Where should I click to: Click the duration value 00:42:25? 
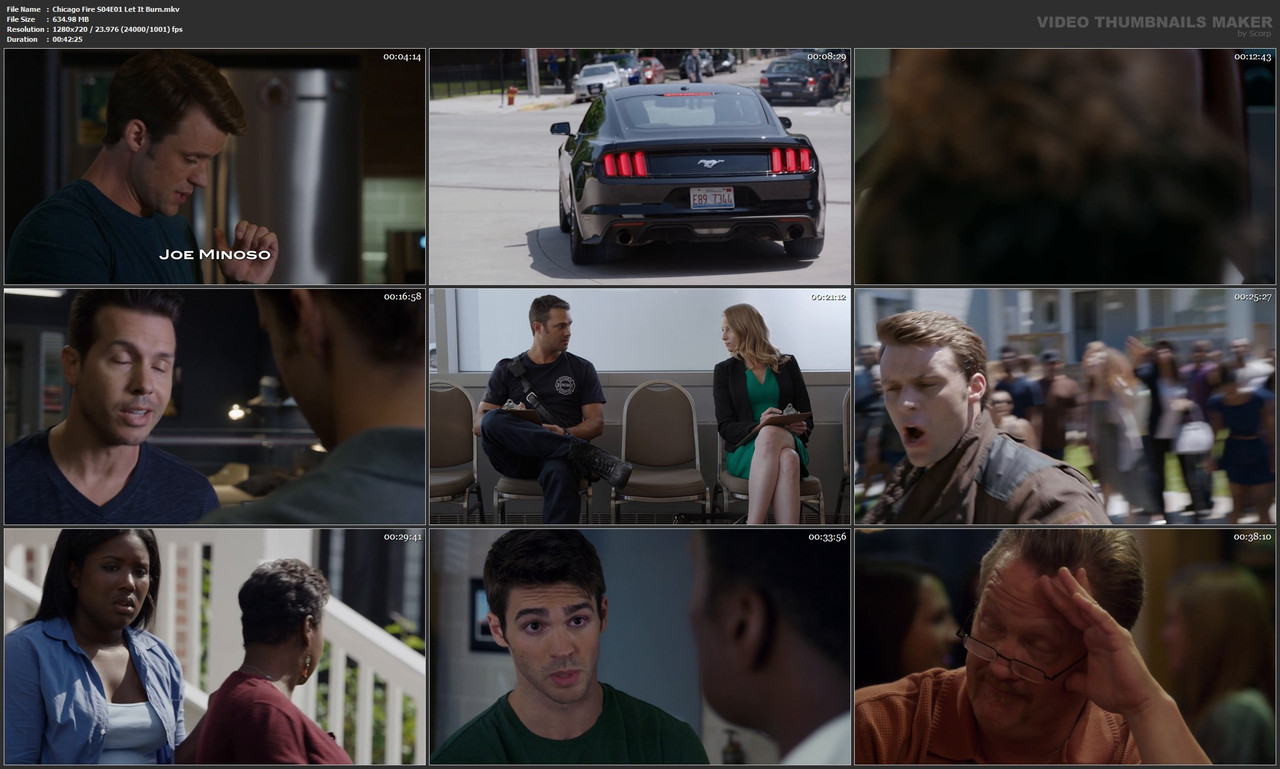click(x=67, y=39)
